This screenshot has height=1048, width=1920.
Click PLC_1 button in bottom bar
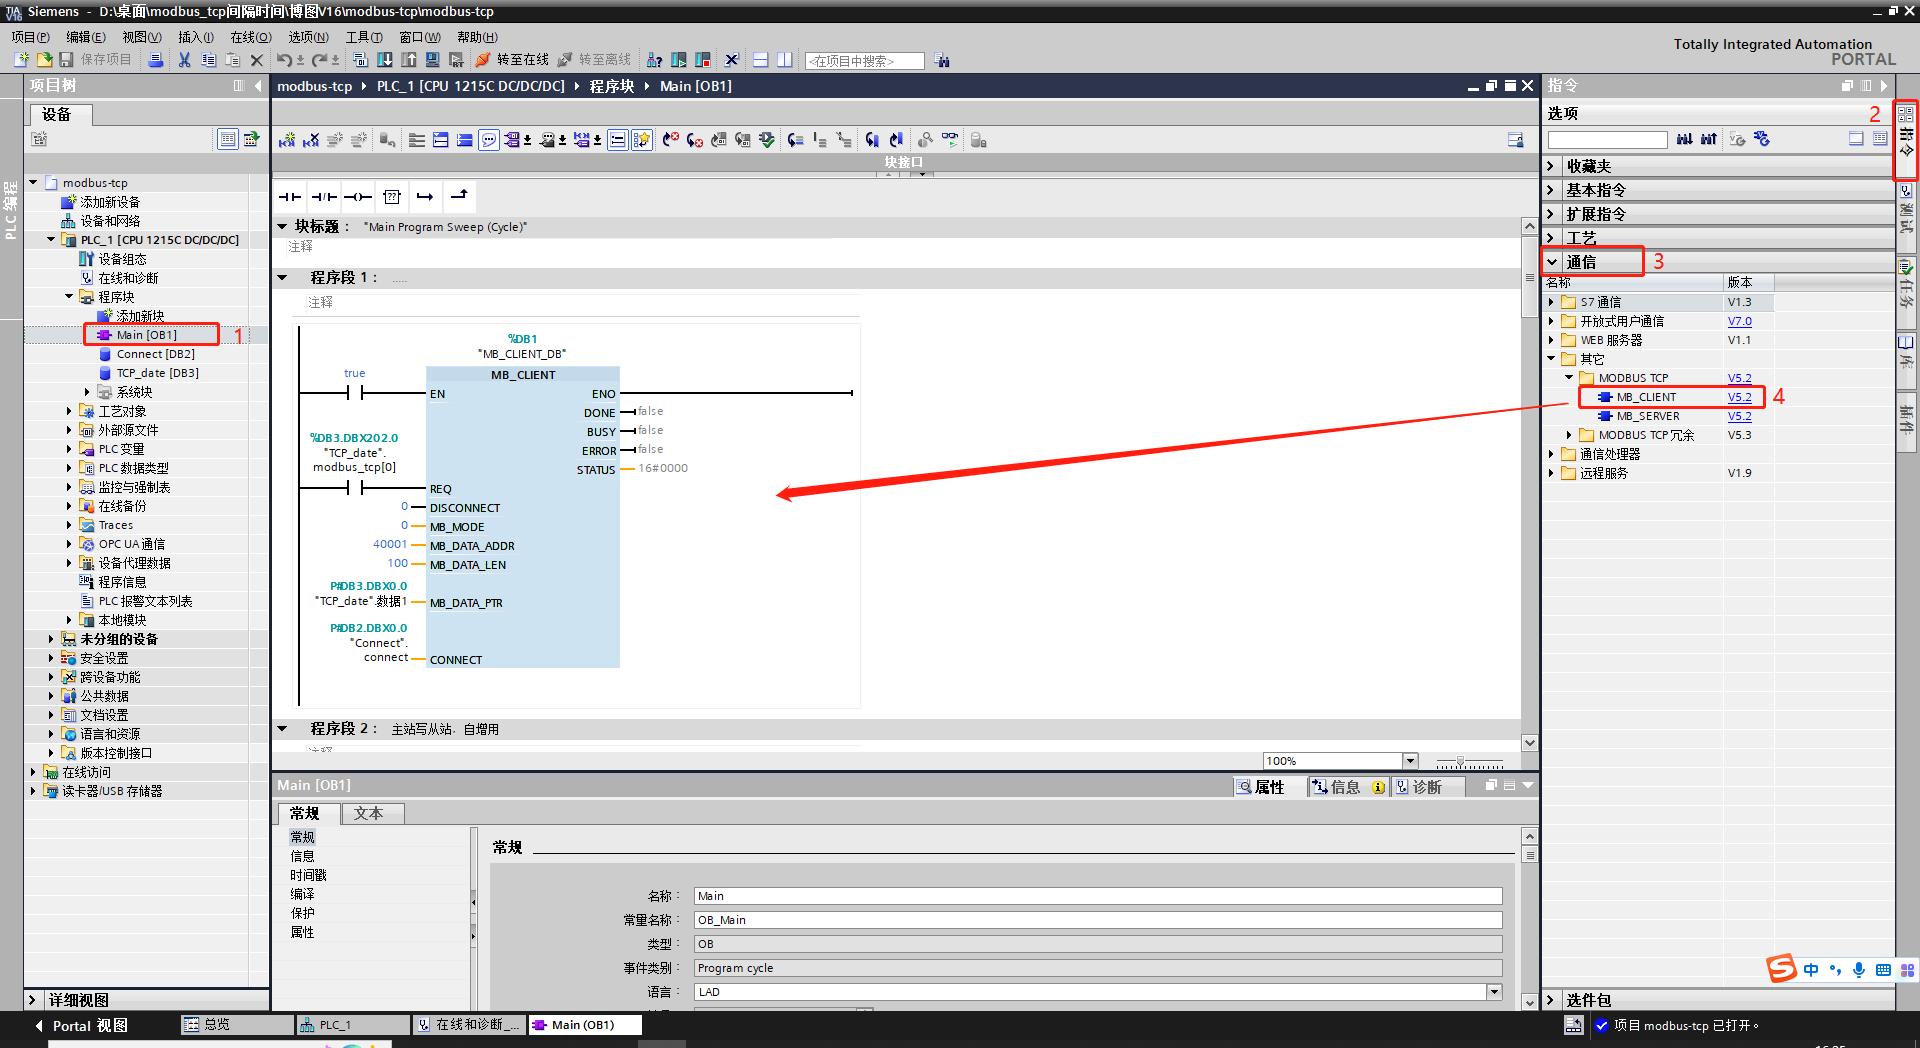click(x=353, y=1025)
